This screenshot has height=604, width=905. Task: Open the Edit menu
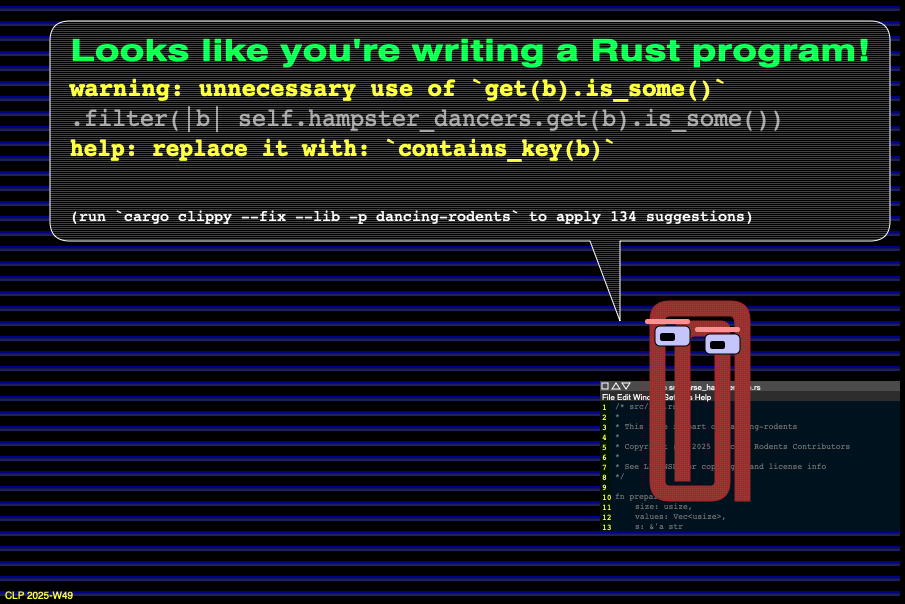pyautogui.click(x=624, y=397)
